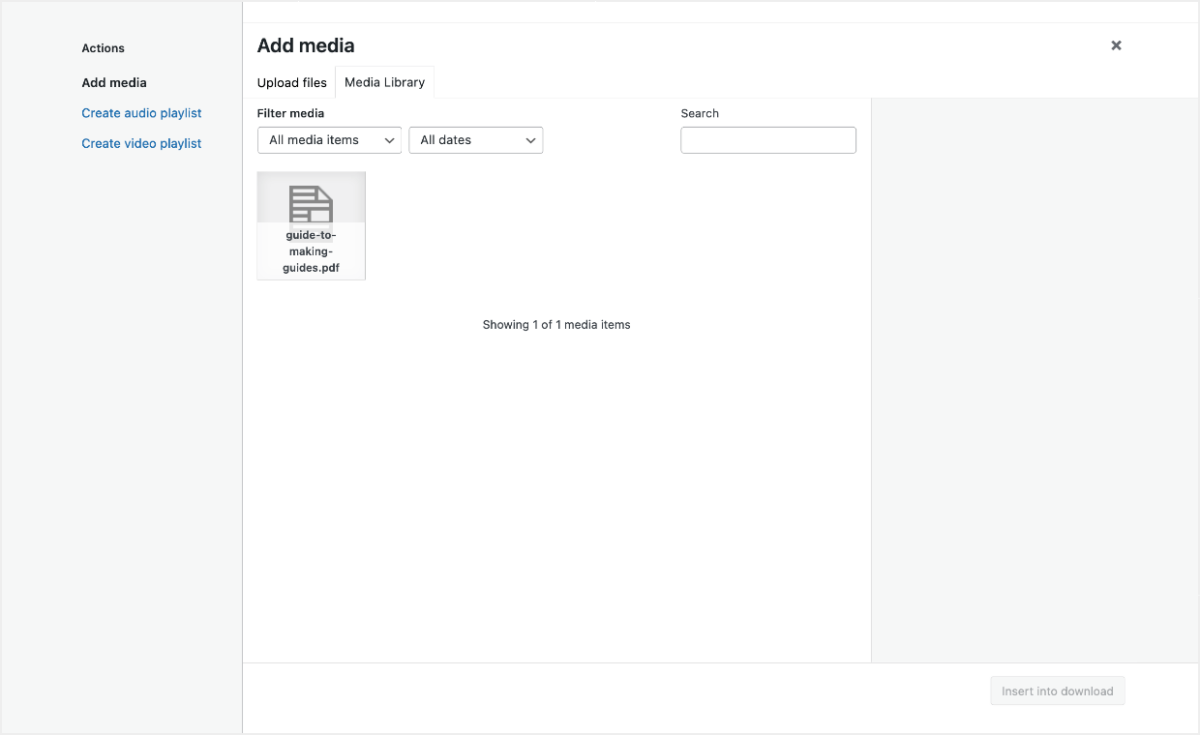Image resolution: width=1200 pixels, height=735 pixels.
Task: Click the Insert into download button
Action: [1057, 690]
